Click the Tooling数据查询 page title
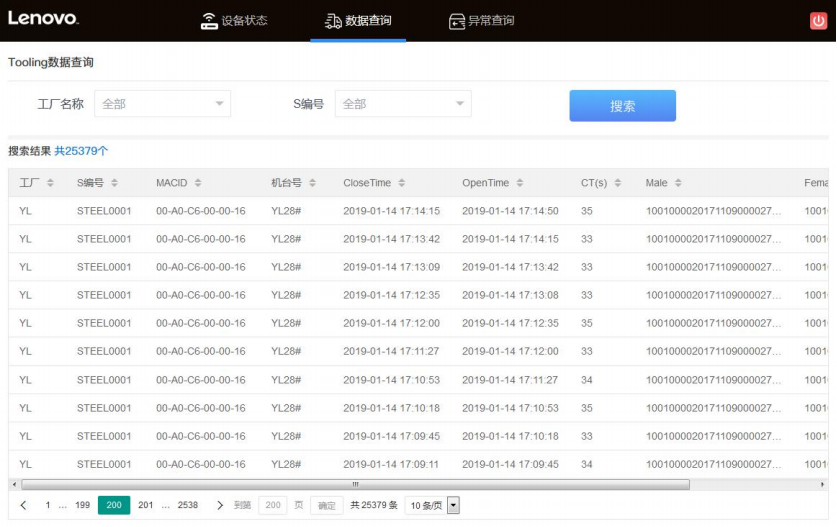Viewport: 837px width, 527px height. click(51, 62)
